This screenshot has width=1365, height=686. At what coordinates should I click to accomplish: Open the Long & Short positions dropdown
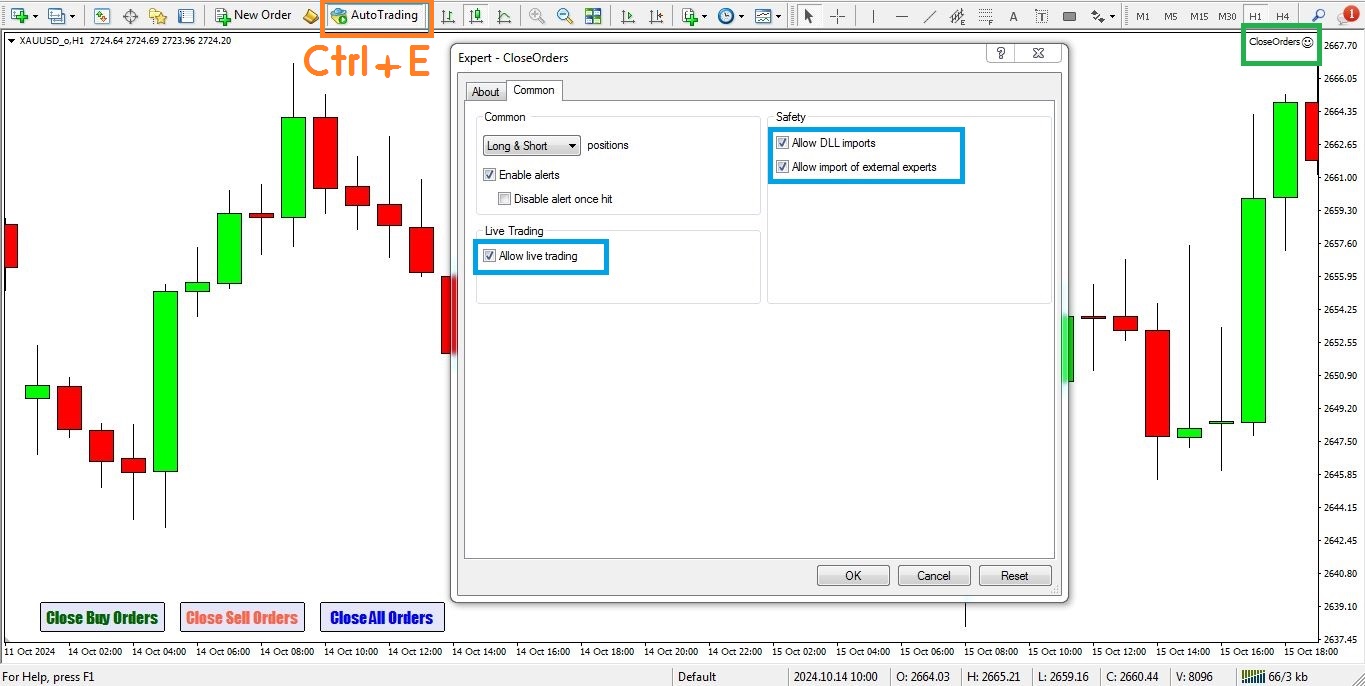click(x=531, y=146)
